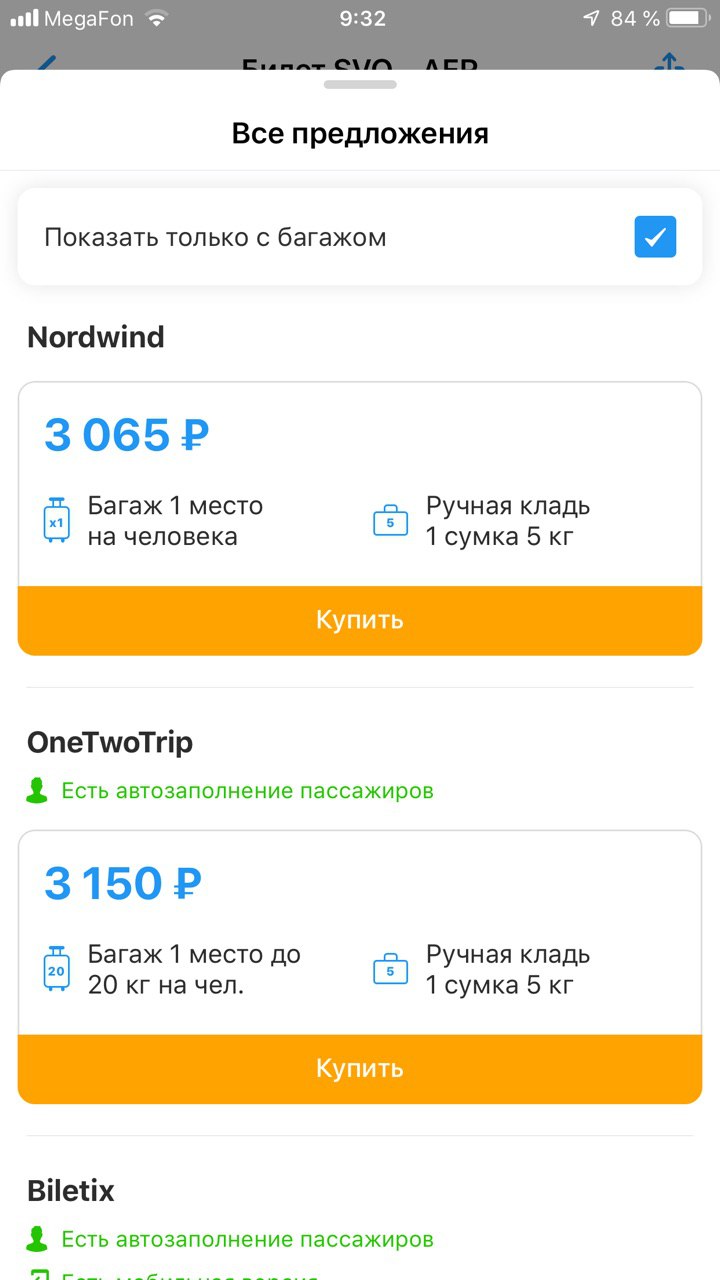The width and height of the screenshot is (720, 1280).
Task: Tap the Nordwind hand luggage bag icon
Action: 390,521
